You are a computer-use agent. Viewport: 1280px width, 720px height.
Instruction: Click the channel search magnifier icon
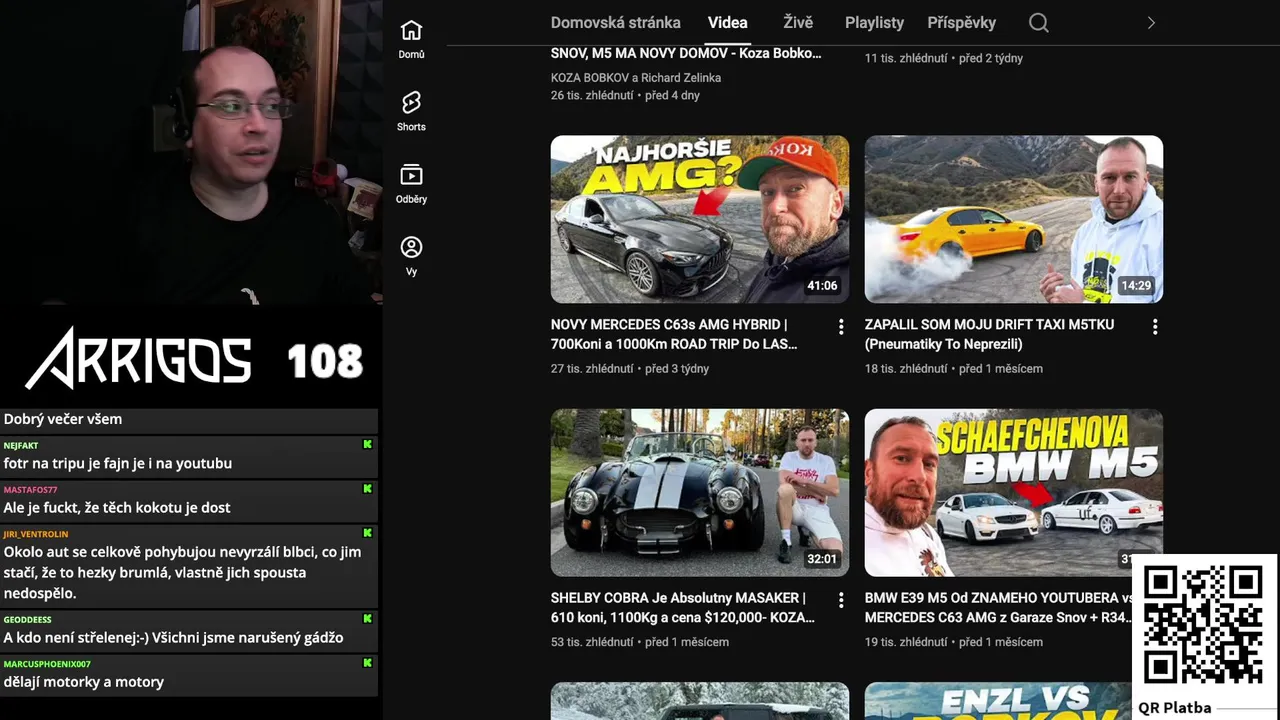point(1039,23)
